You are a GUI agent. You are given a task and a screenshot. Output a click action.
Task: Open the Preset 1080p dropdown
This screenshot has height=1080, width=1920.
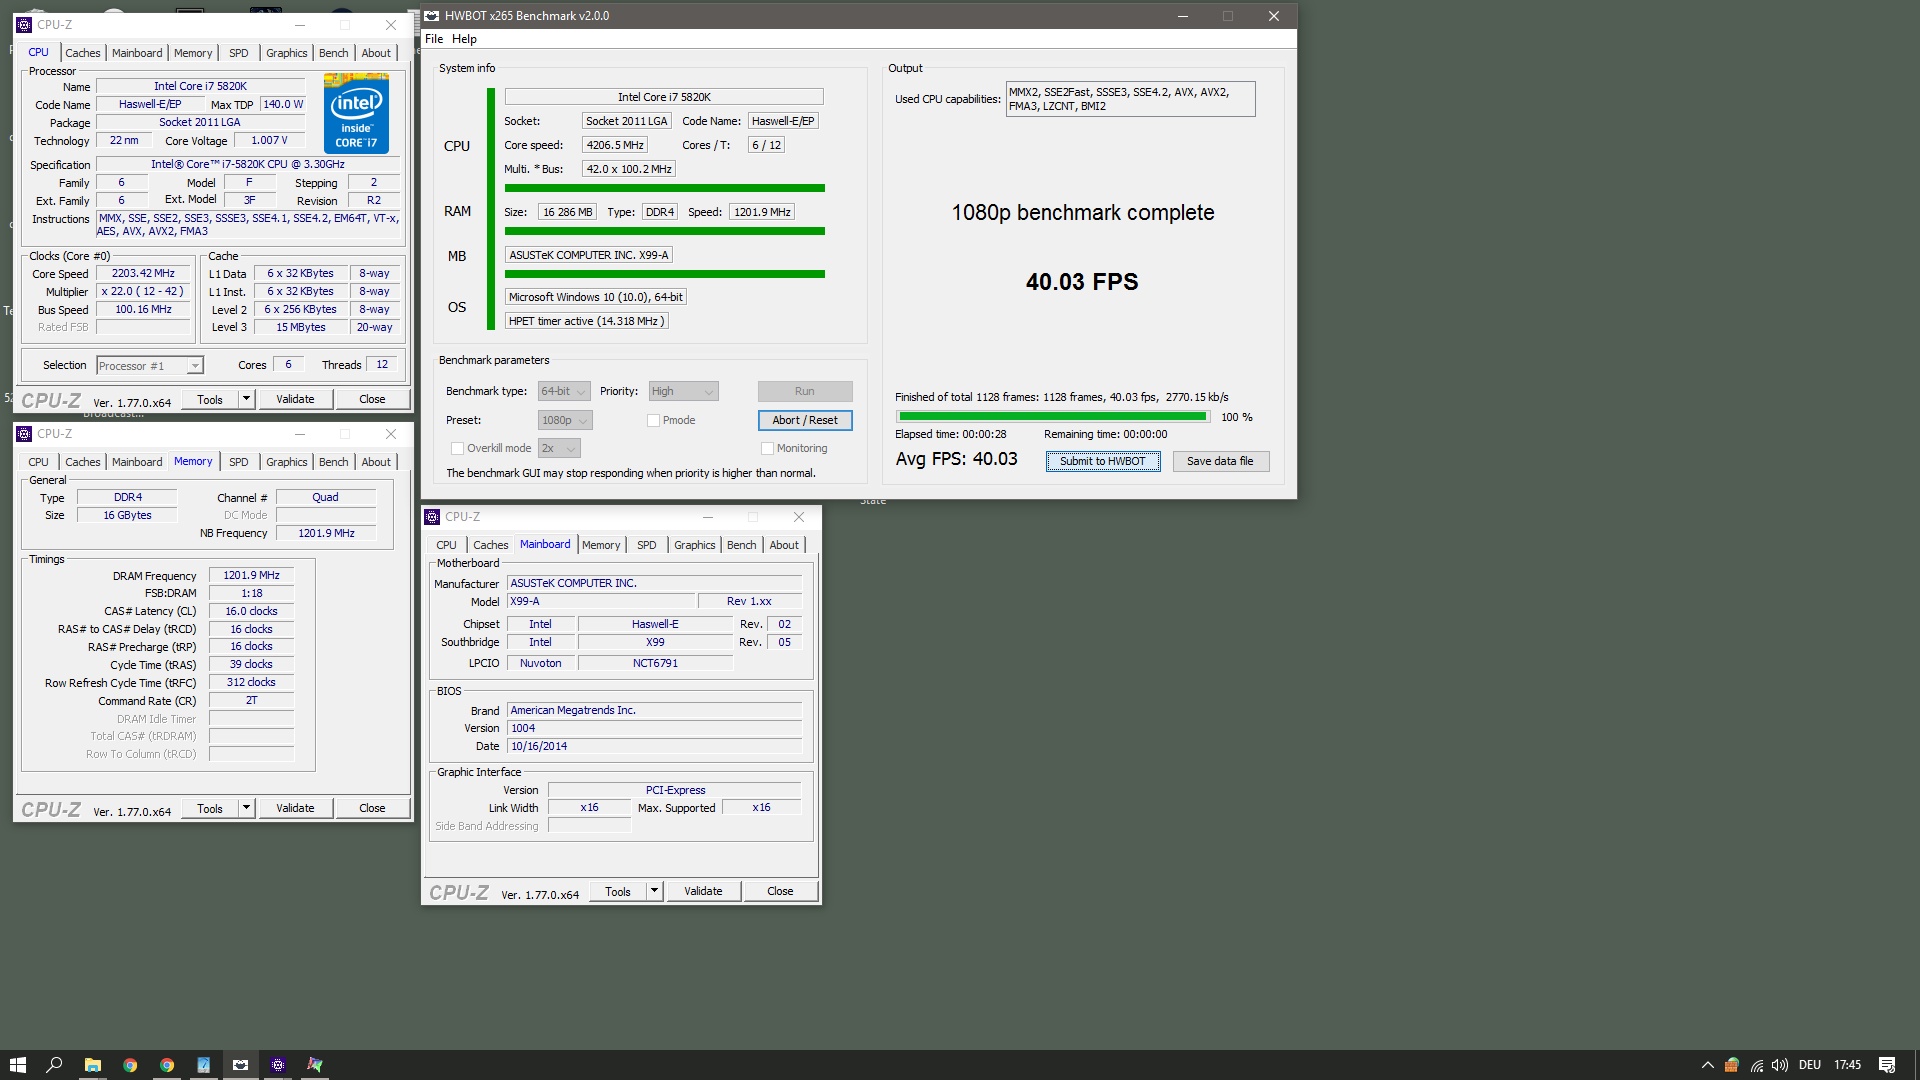565,421
